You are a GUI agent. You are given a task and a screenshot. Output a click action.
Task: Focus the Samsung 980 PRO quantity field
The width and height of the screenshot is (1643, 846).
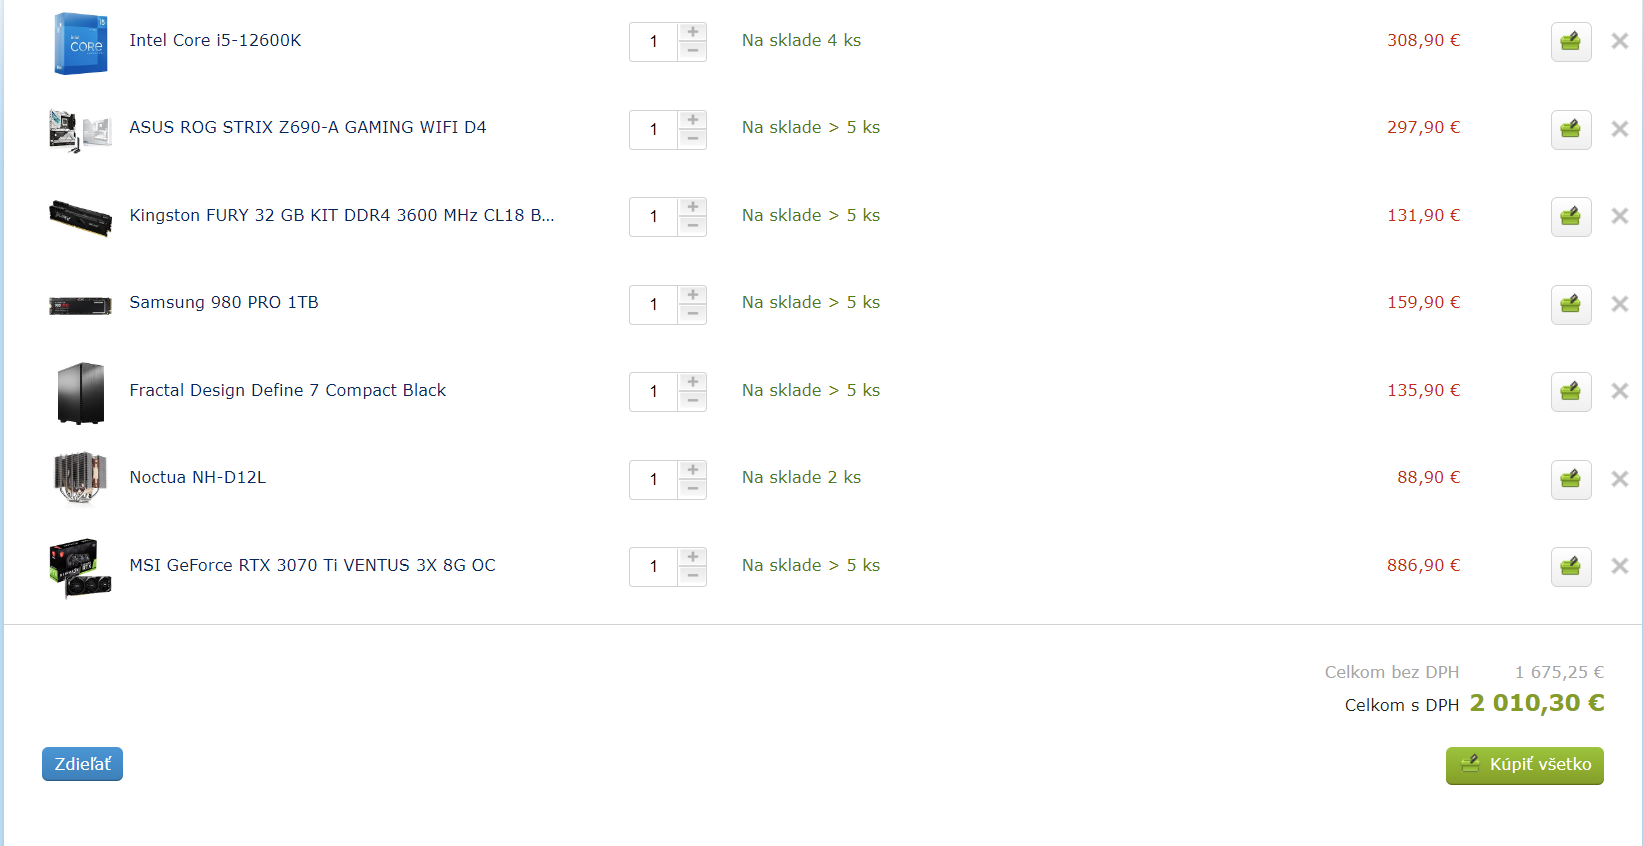654,305
